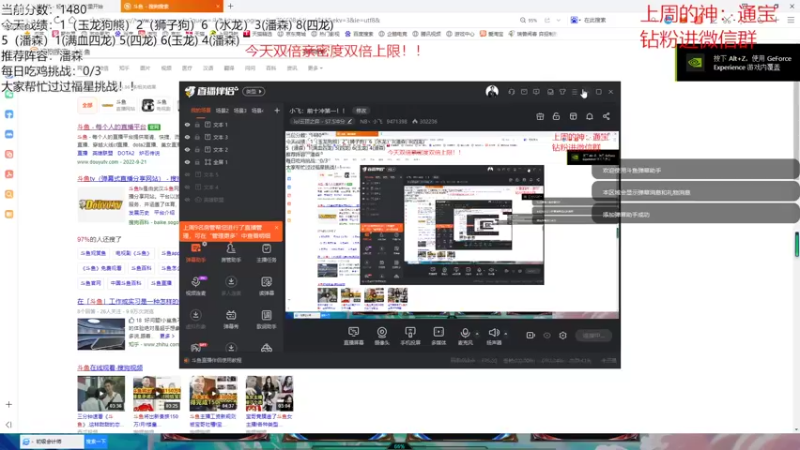Toggle visibility of layer 全屏 1
800x450 pixels.
(187, 162)
